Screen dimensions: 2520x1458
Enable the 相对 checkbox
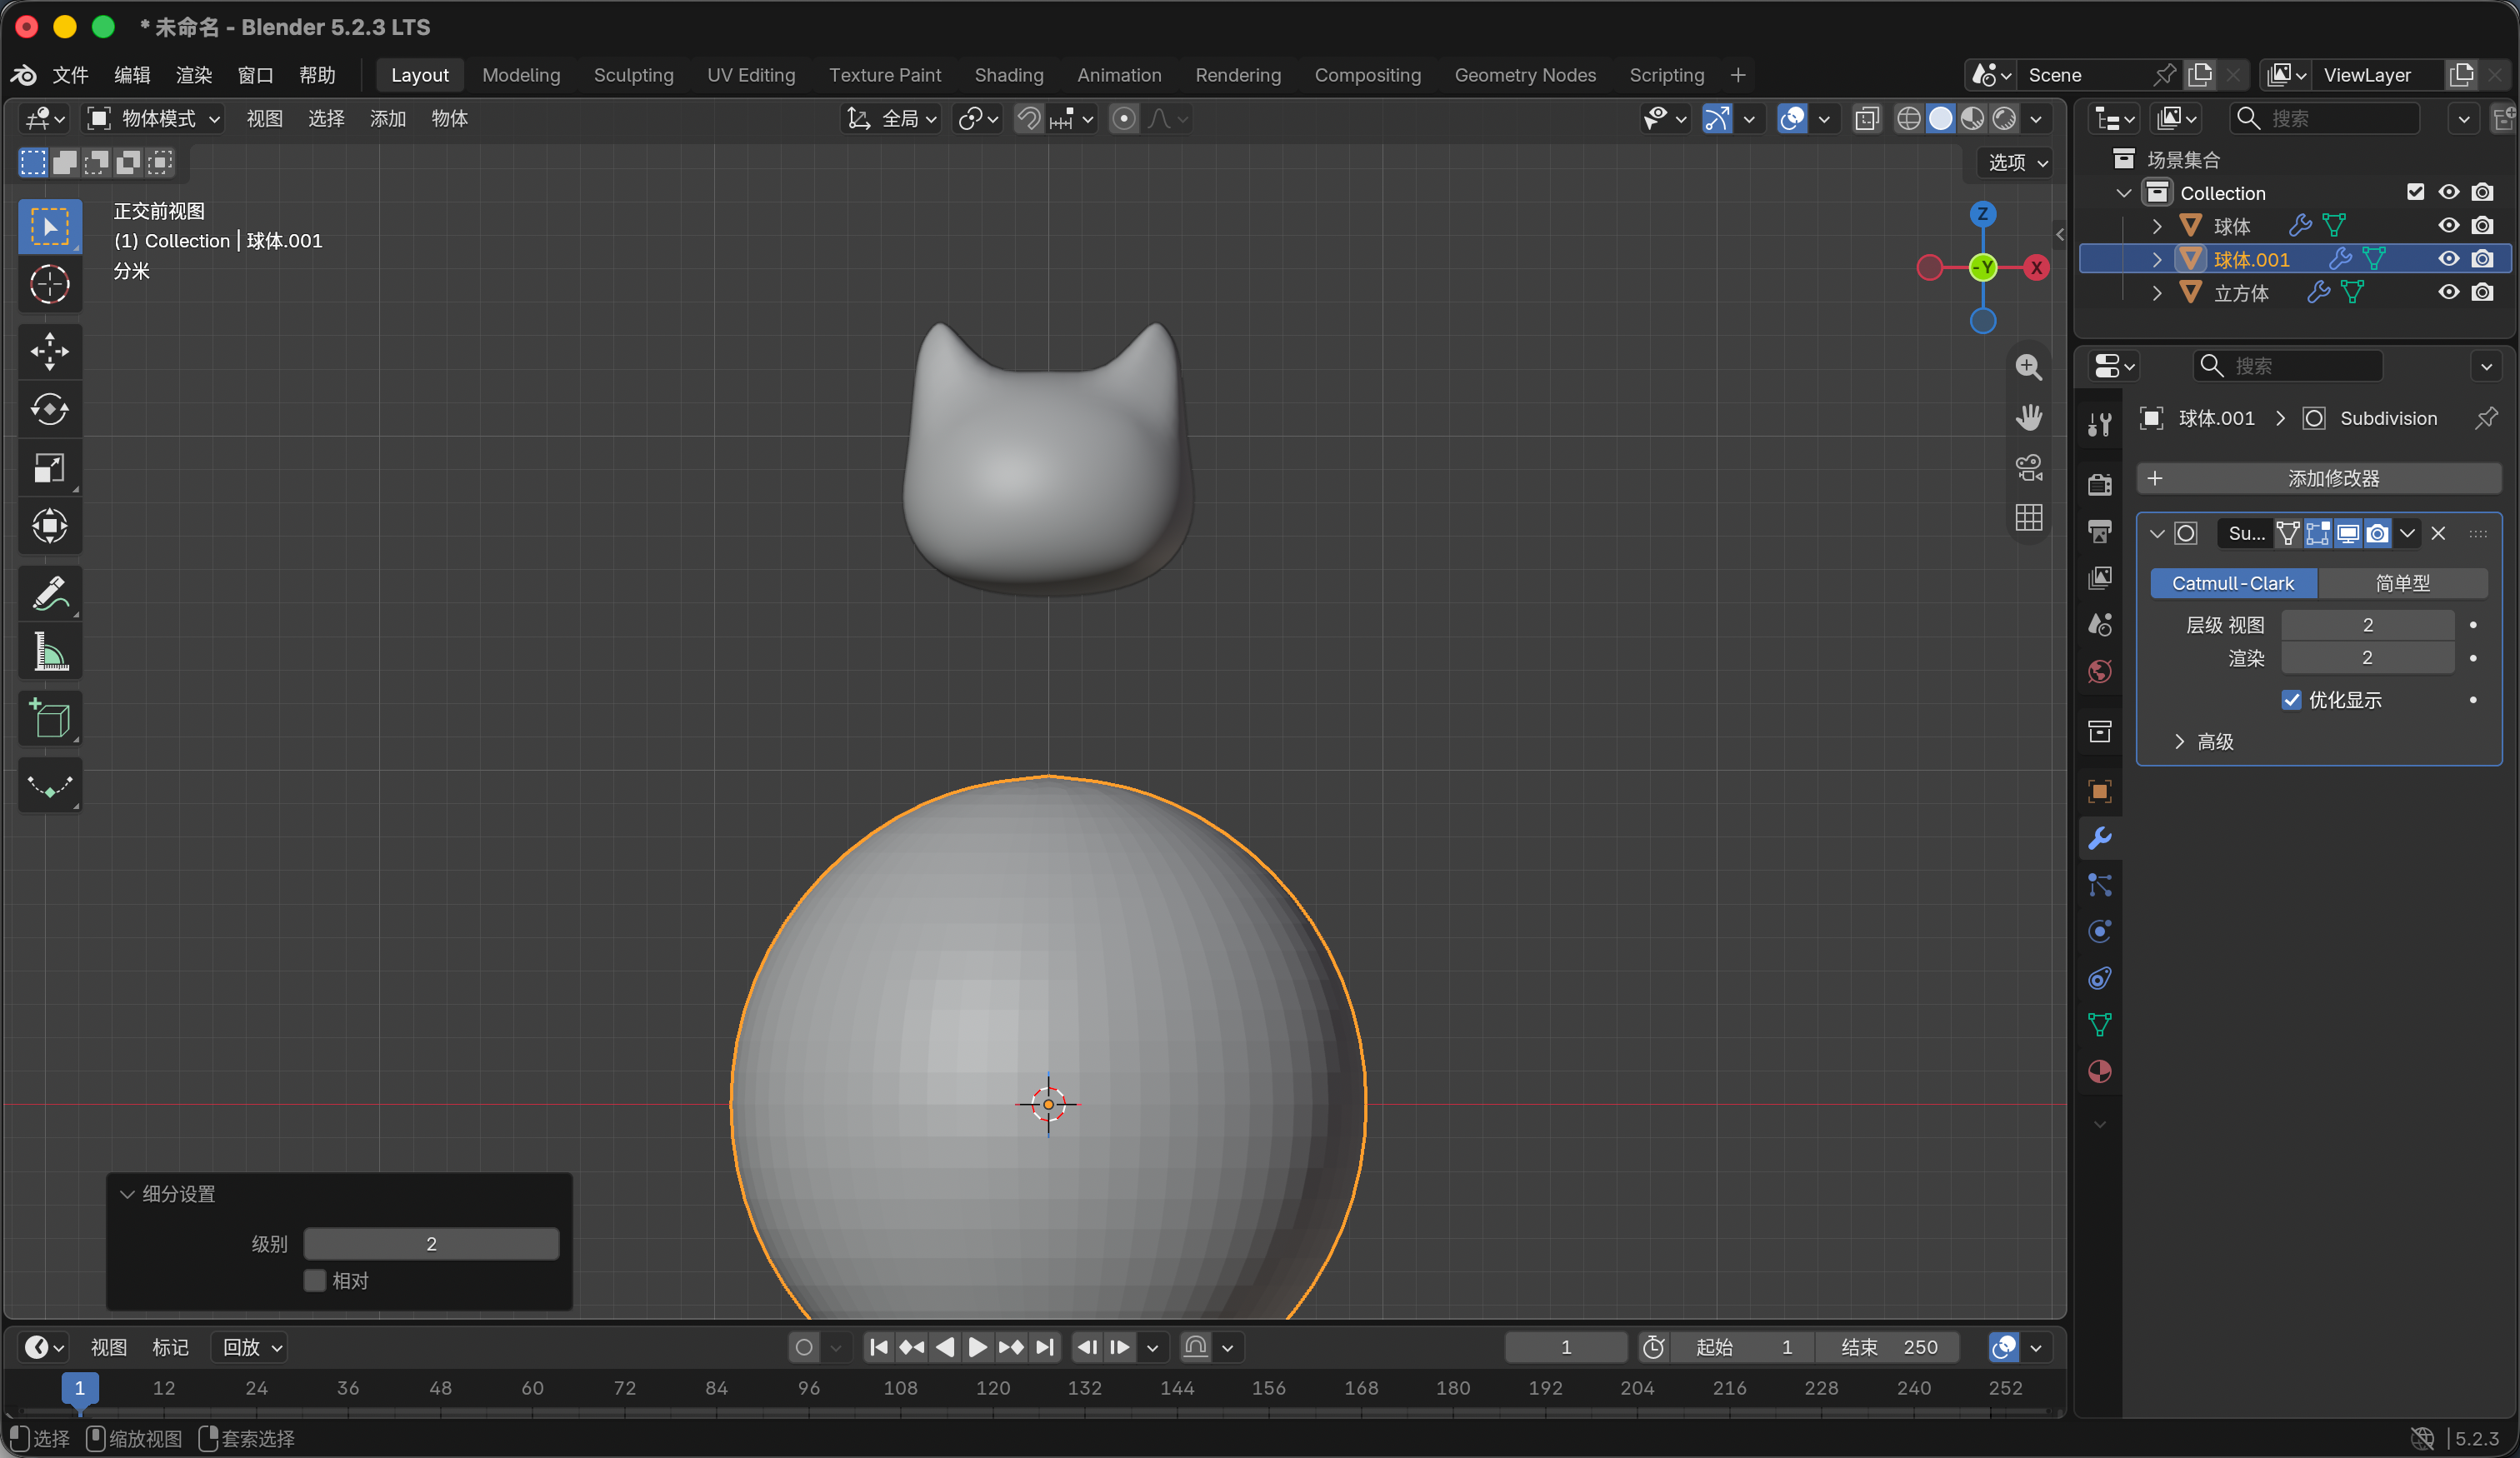click(315, 1280)
